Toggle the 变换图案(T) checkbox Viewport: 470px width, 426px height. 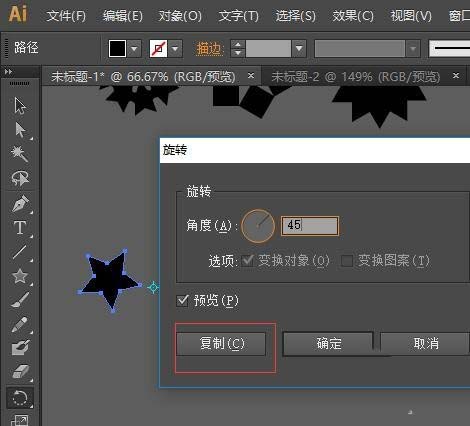tap(347, 260)
